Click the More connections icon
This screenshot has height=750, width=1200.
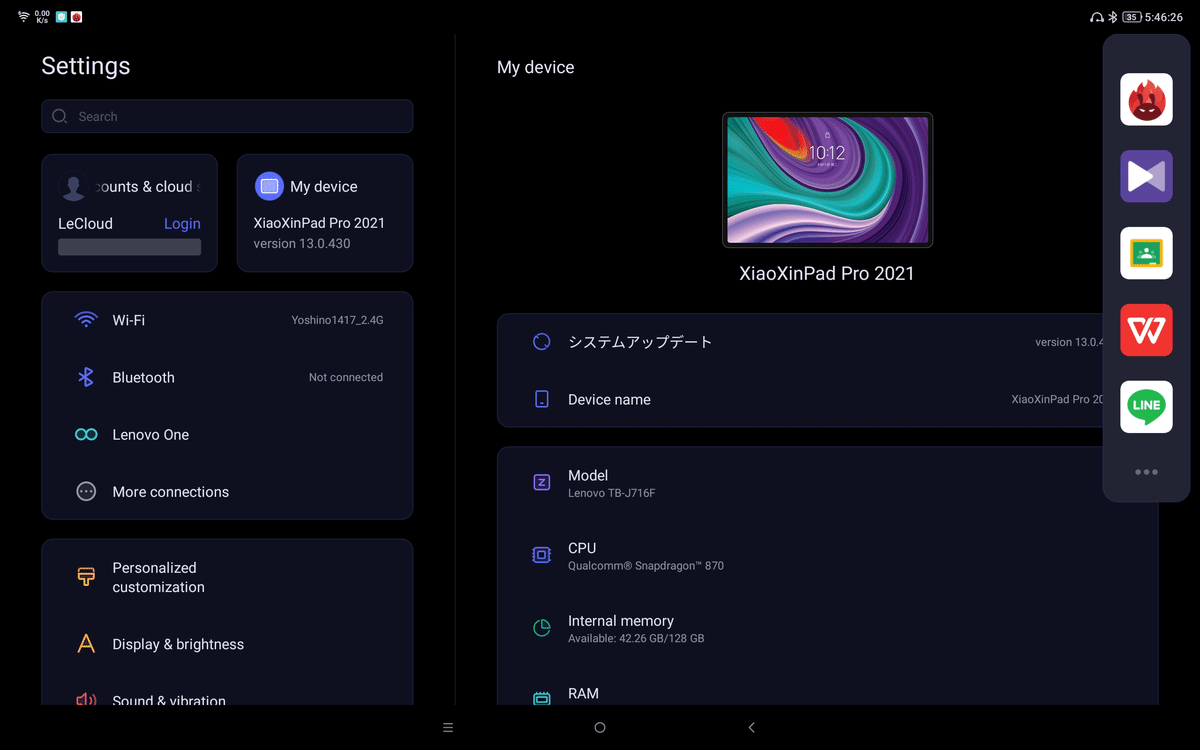pos(86,492)
